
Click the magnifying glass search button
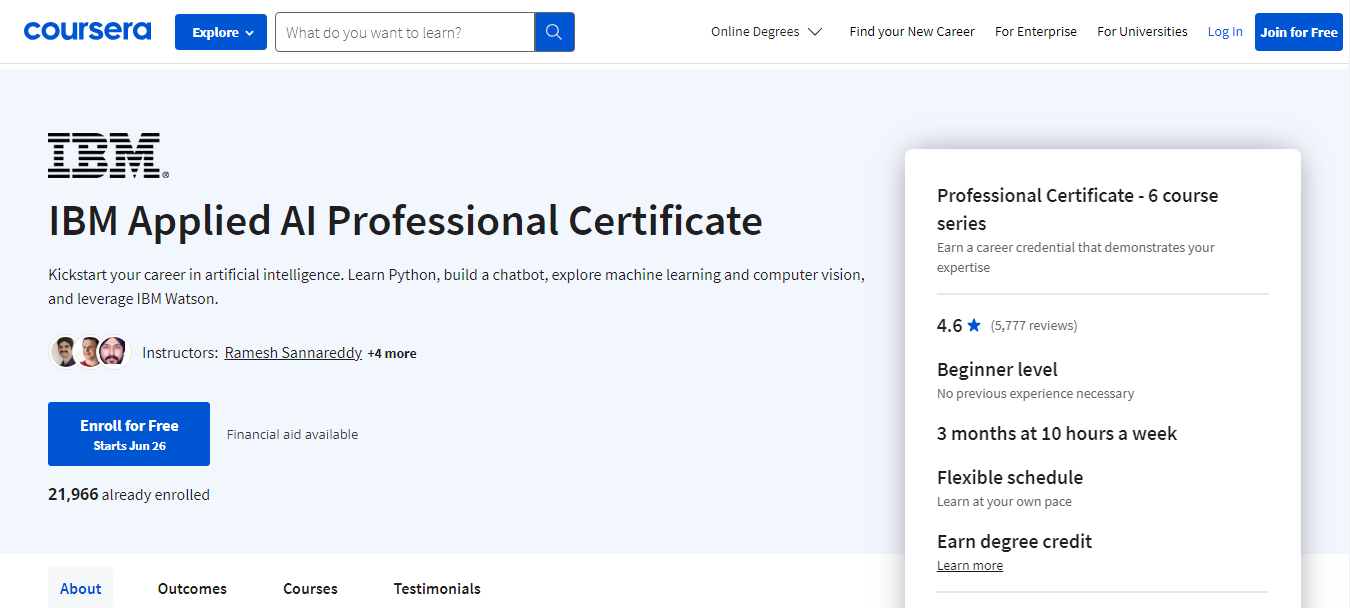pyautogui.click(x=554, y=32)
